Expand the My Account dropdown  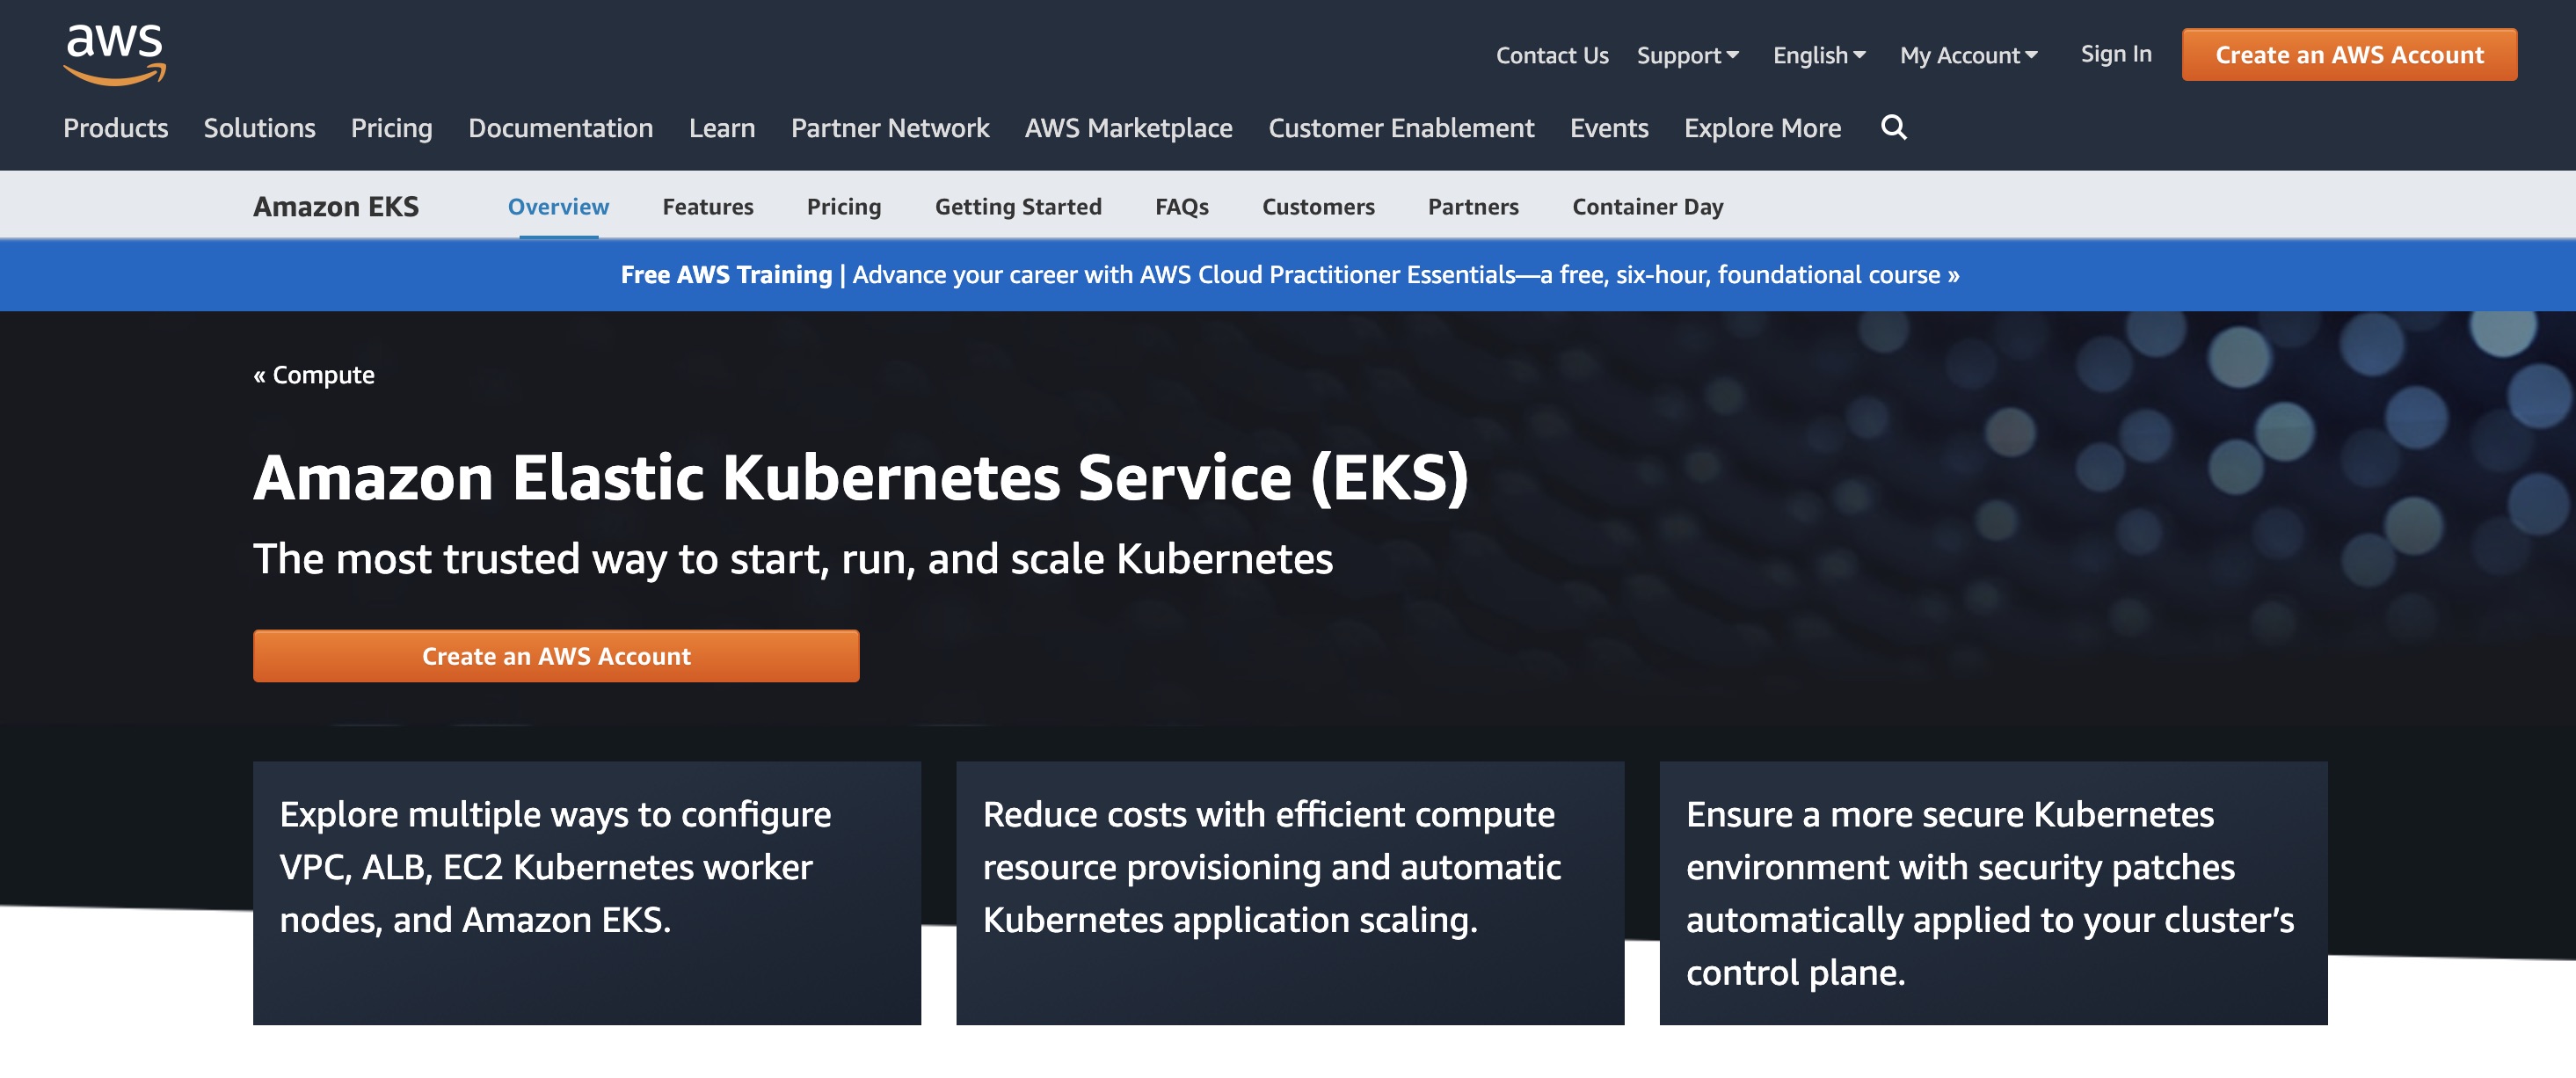(1968, 55)
